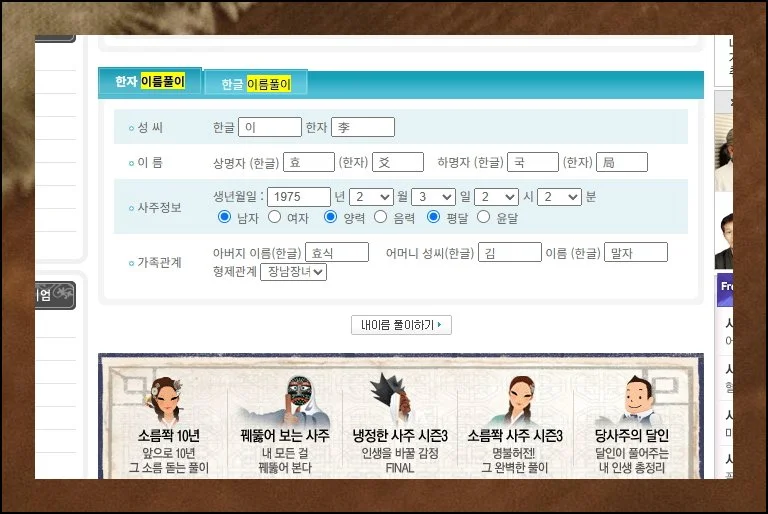Click the 소름짝 10년 character icon
This screenshot has height=514, width=768.
[169, 399]
